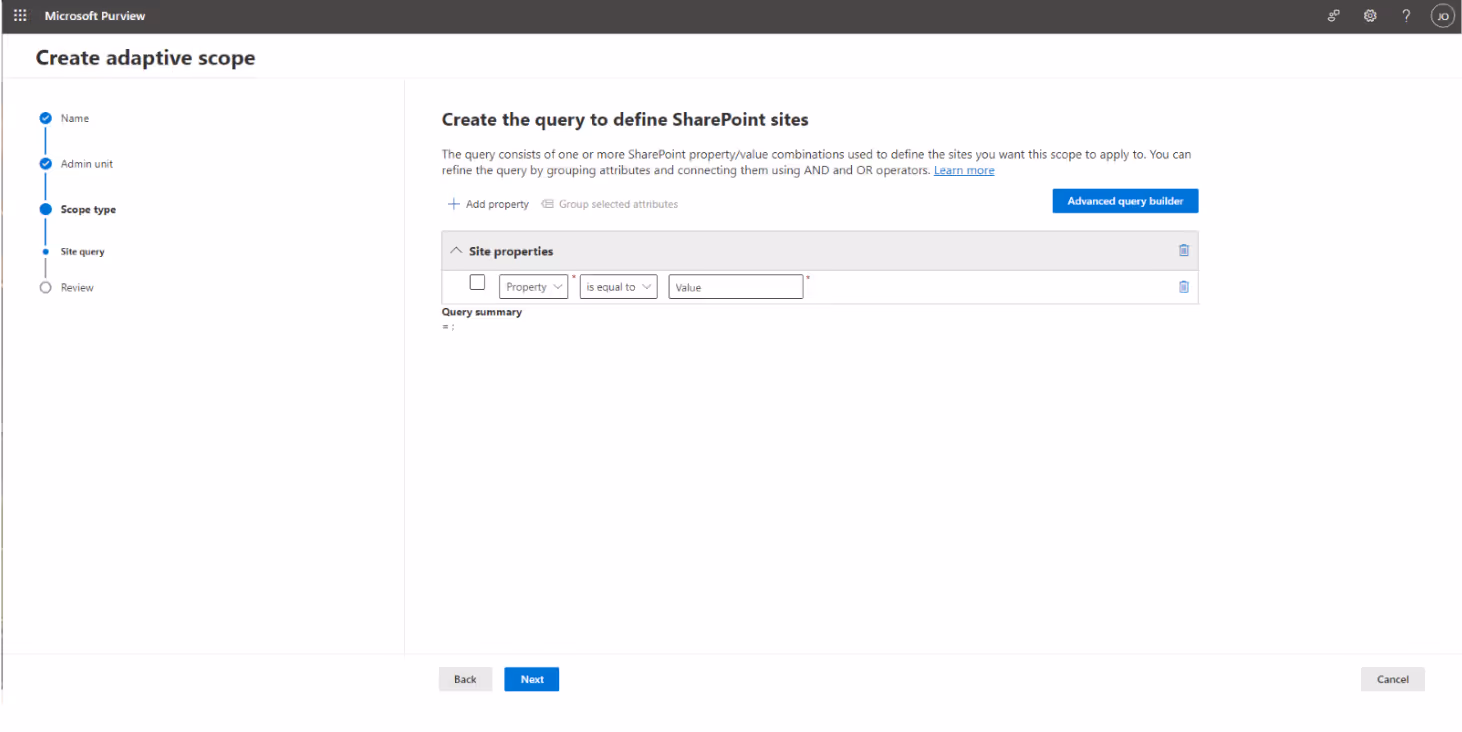The height and width of the screenshot is (732, 1462).
Task: Open the settings gear icon
Action: 1370,16
